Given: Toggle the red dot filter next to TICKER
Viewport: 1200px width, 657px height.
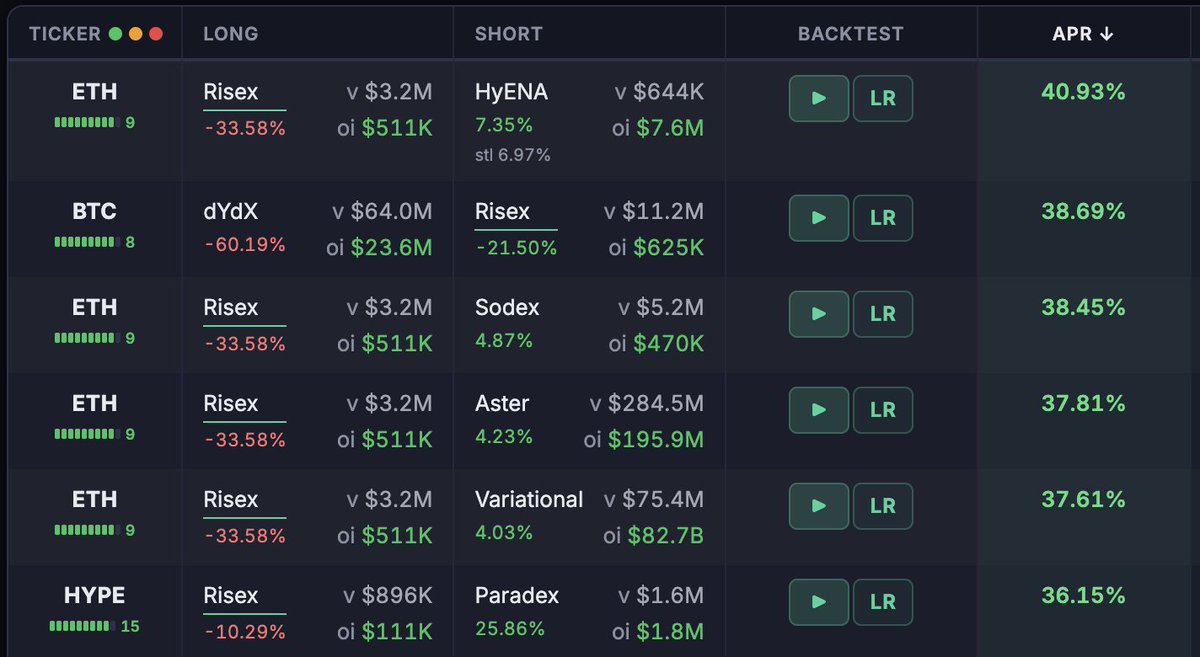Looking at the screenshot, I should 156,34.
